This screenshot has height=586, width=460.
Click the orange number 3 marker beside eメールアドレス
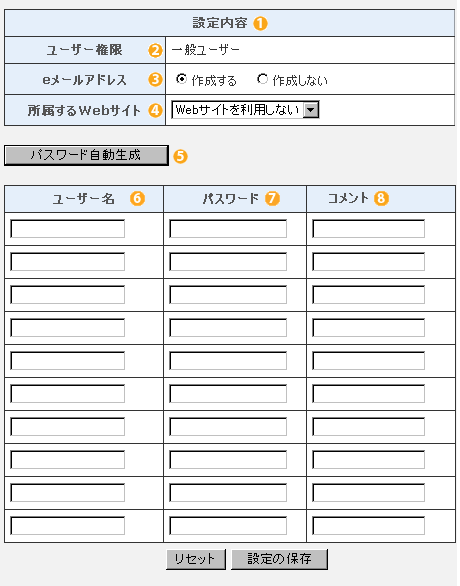pos(155,80)
